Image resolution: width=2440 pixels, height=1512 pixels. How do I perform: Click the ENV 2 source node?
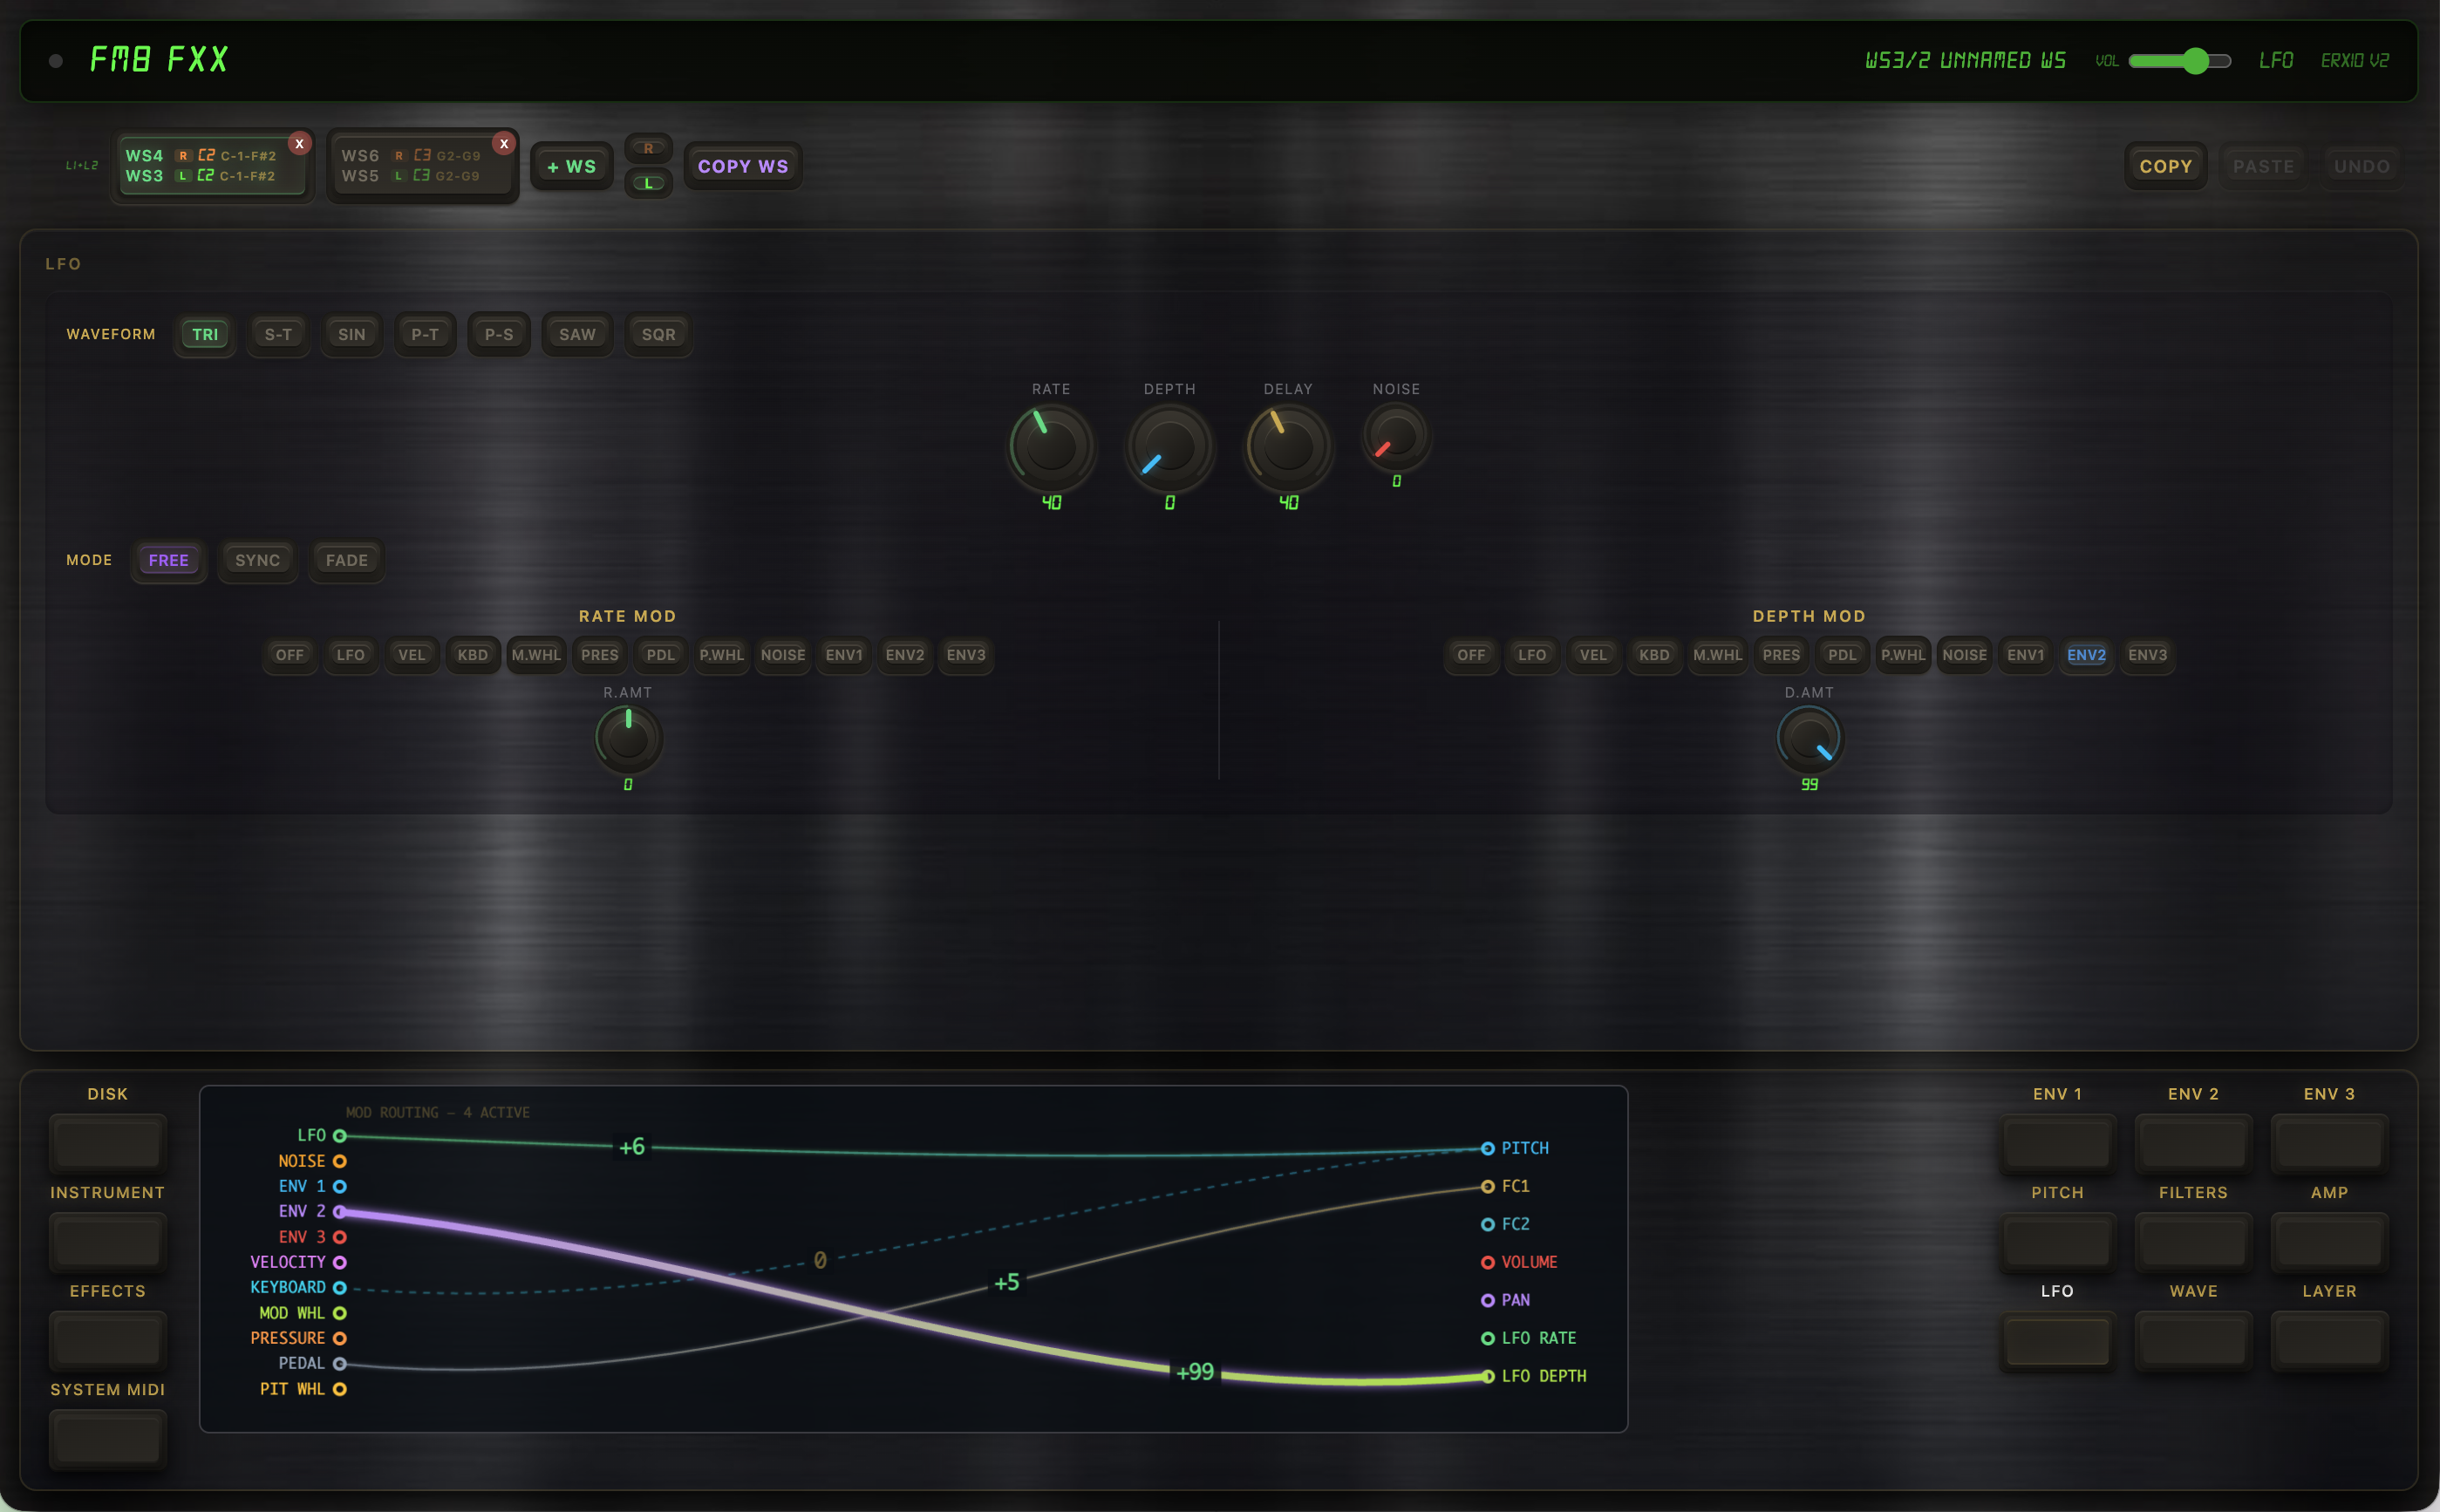tap(340, 1212)
